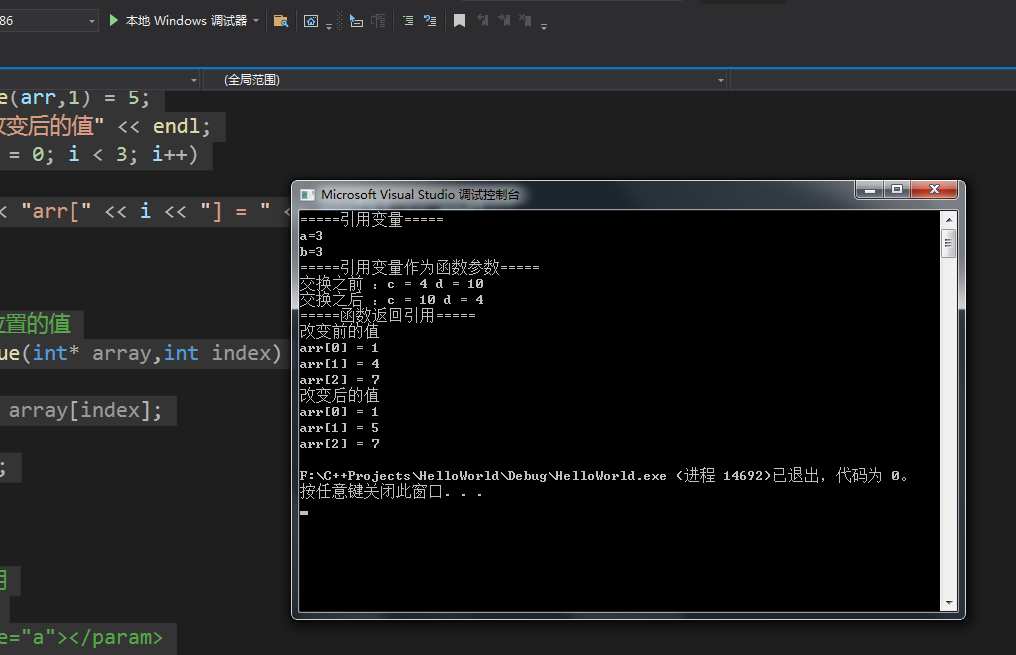Click the comment selection icon

tap(430, 21)
